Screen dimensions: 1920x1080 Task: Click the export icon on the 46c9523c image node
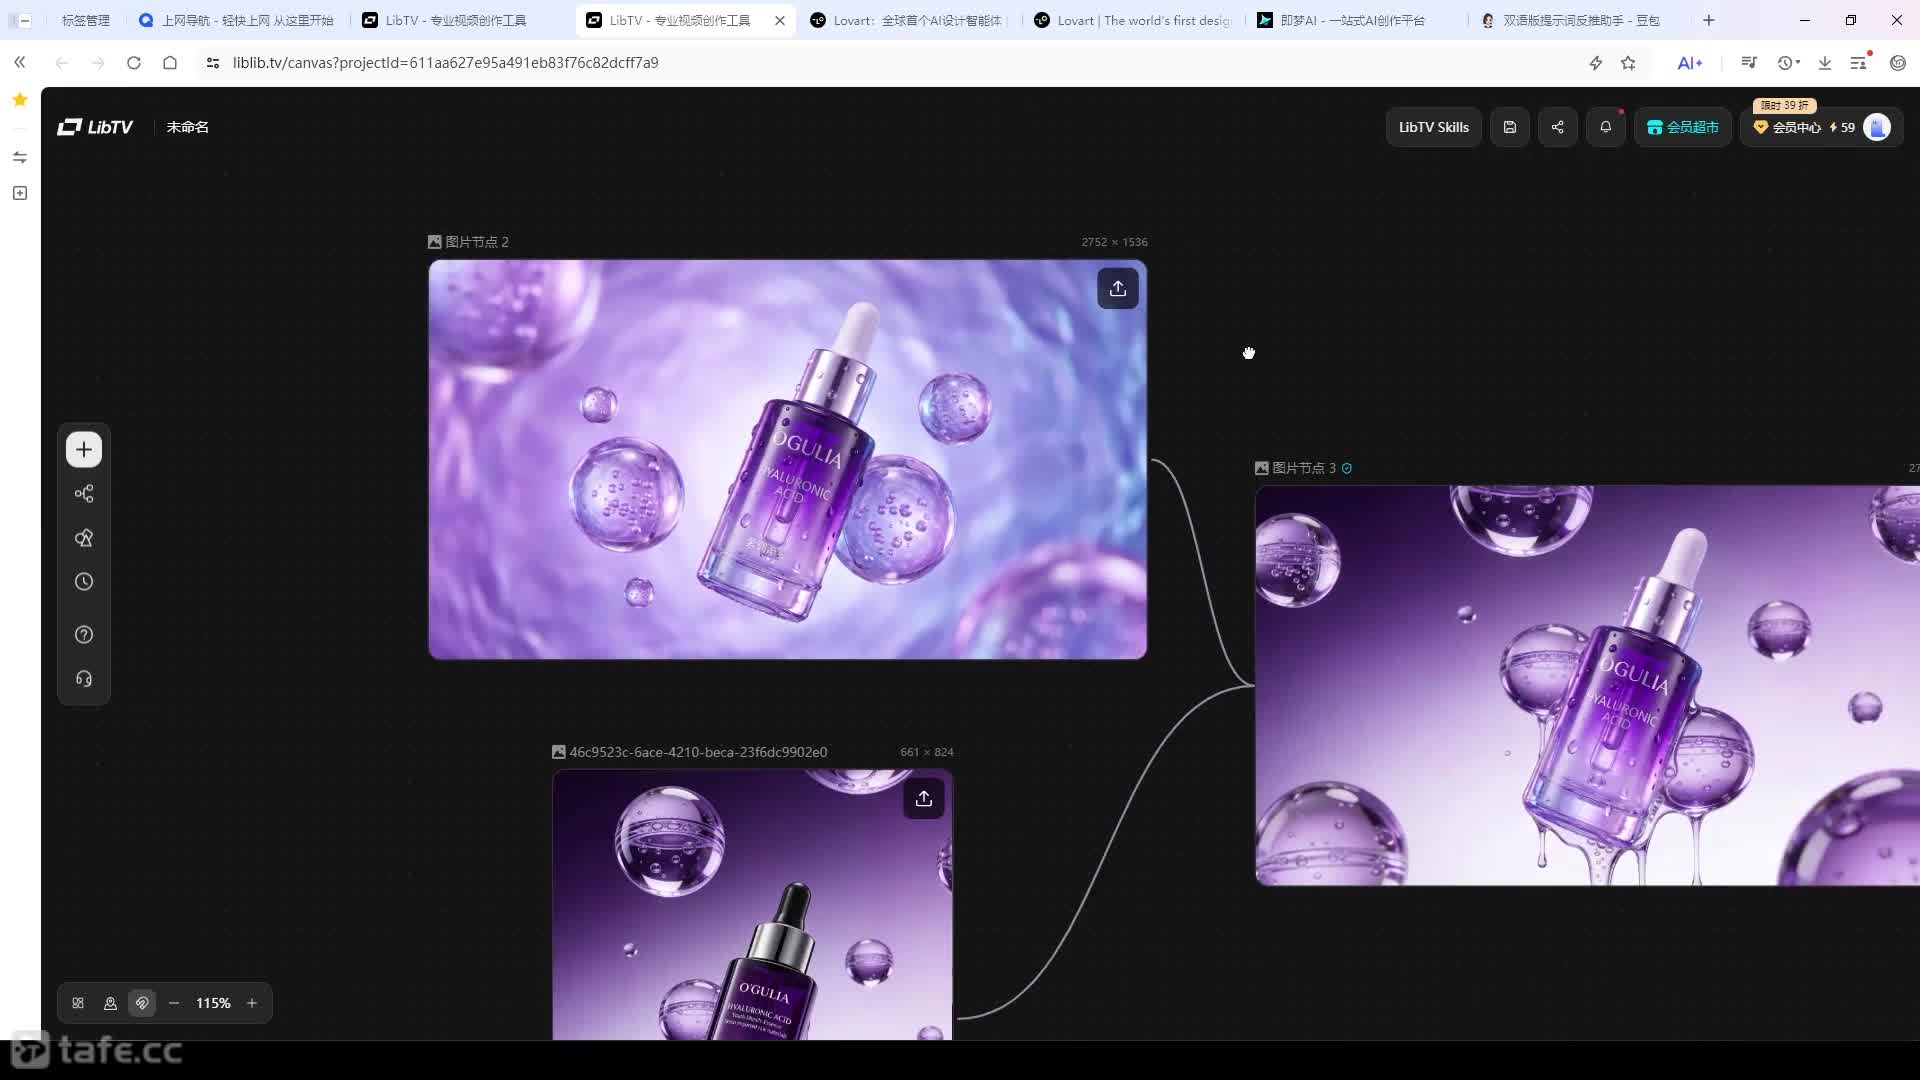[x=924, y=799]
